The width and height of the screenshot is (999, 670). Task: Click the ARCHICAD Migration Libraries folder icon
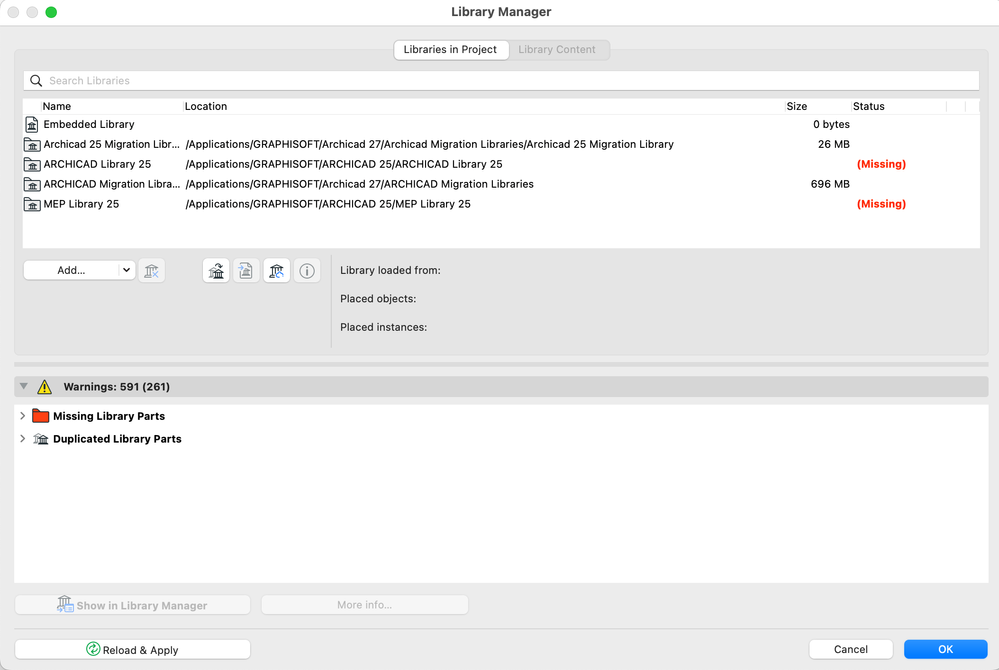pyautogui.click(x=32, y=184)
